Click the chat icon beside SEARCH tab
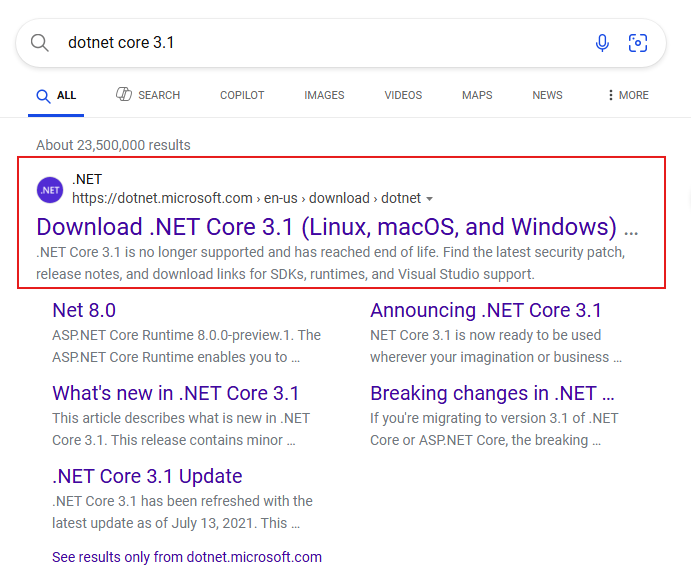This screenshot has height=569, width=691. (124, 94)
